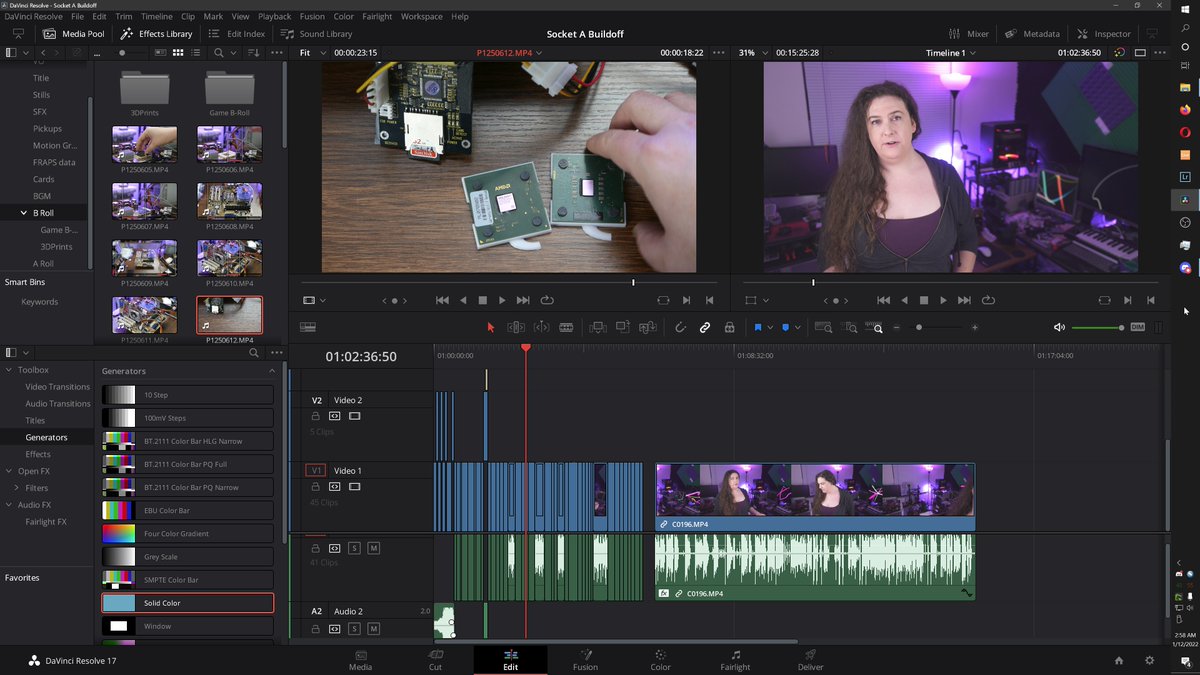Switch to the Deliver page tab
This screenshot has height=675, width=1200.
811,660
